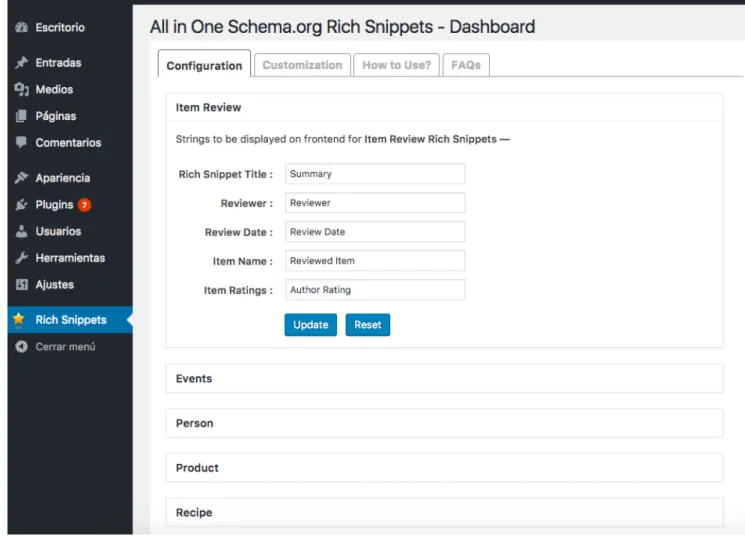Switch to the How to Use? tab
Image resolution: width=745 pixels, height=536 pixels.
click(396, 65)
